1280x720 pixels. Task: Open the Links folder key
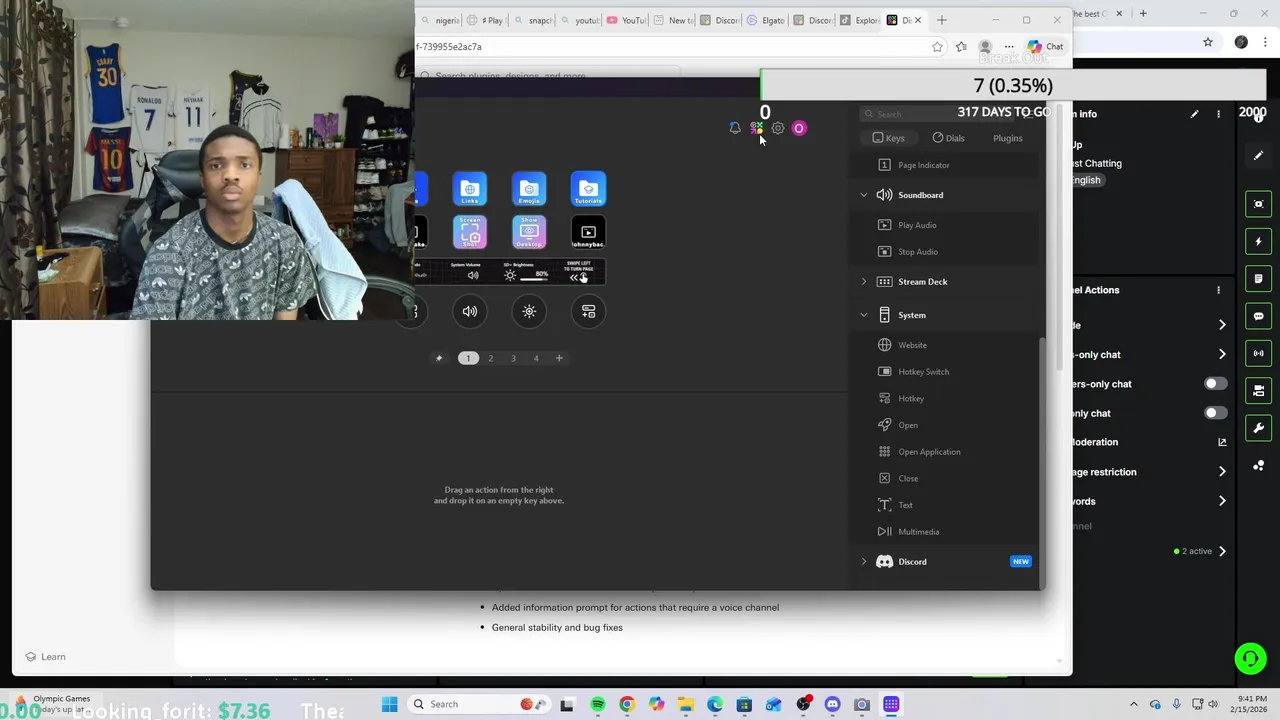click(470, 189)
